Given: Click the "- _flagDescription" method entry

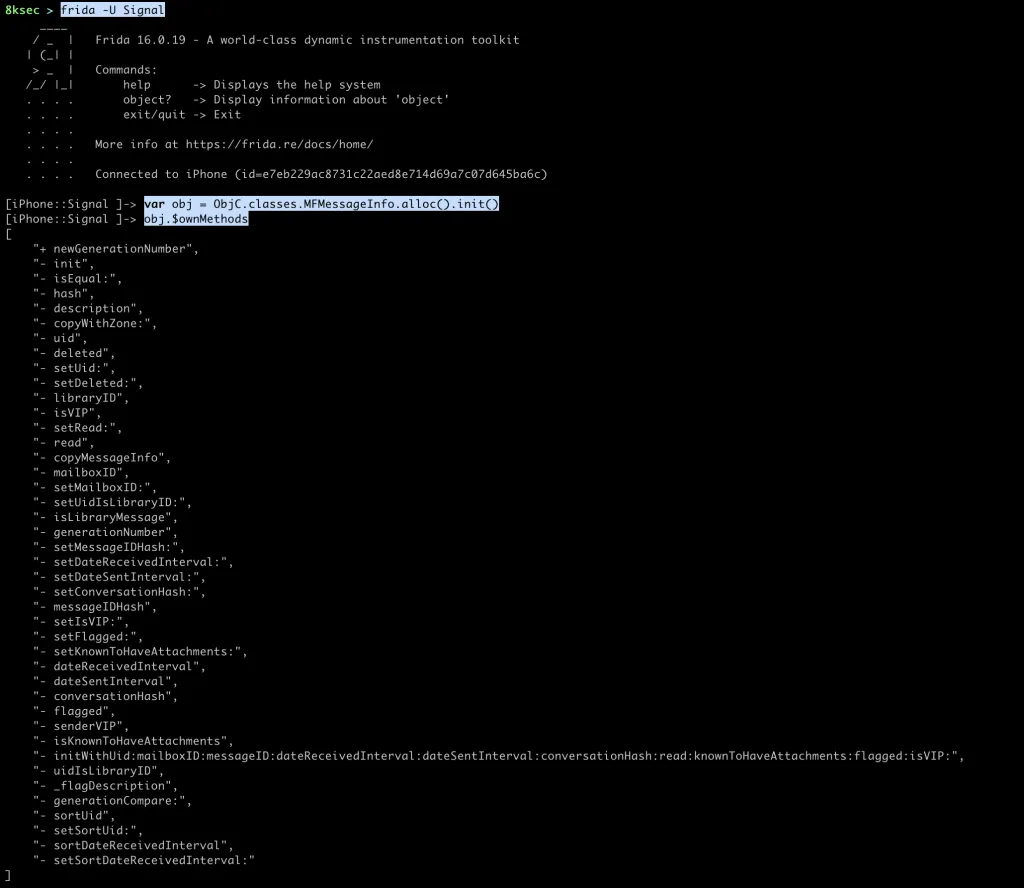Looking at the screenshot, I should pos(105,786).
